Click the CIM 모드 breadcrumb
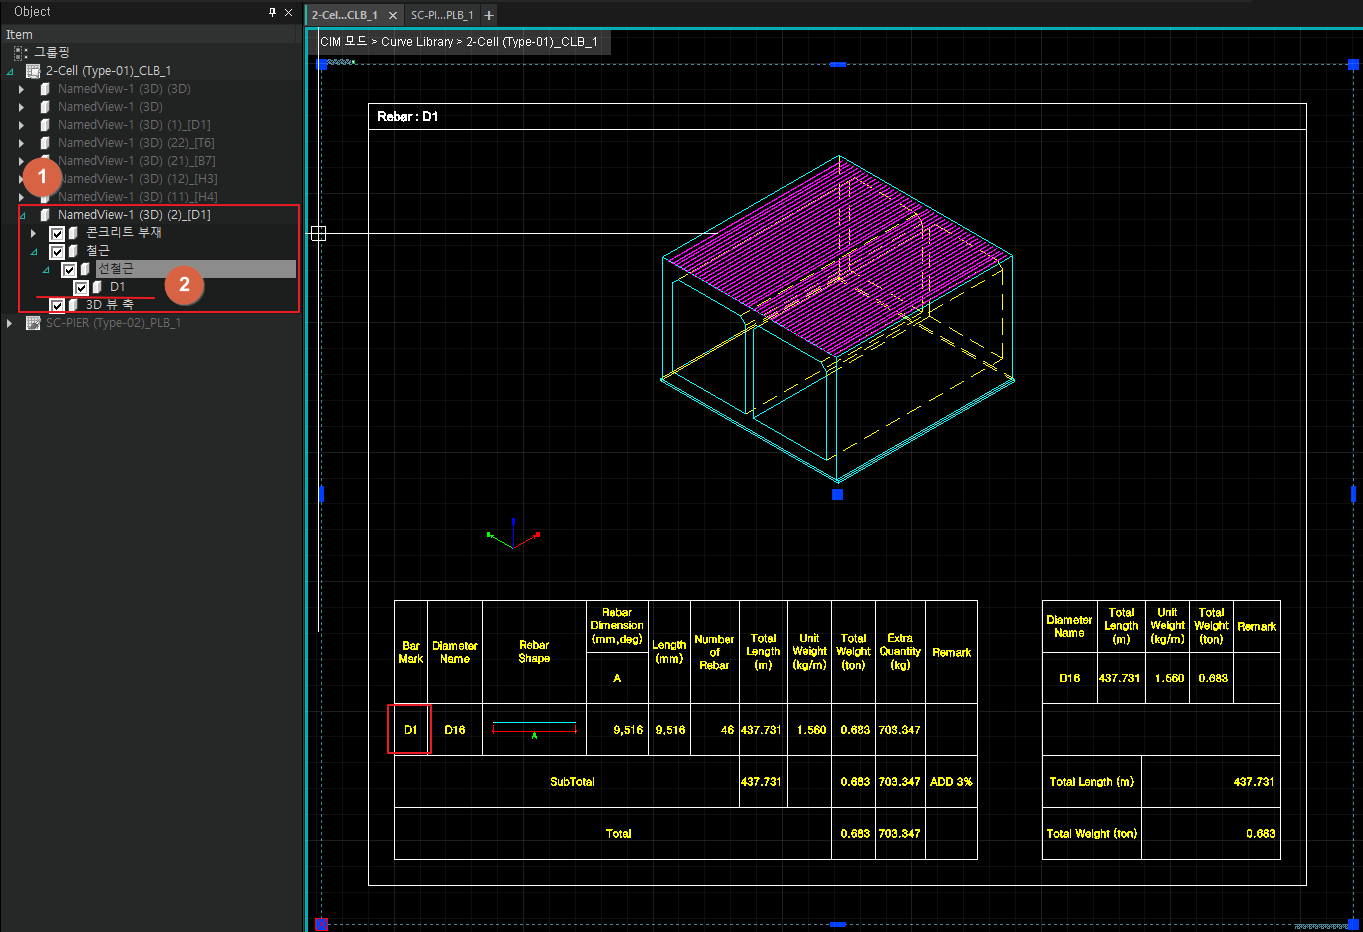The width and height of the screenshot is (1363, 932). (343, 41)
